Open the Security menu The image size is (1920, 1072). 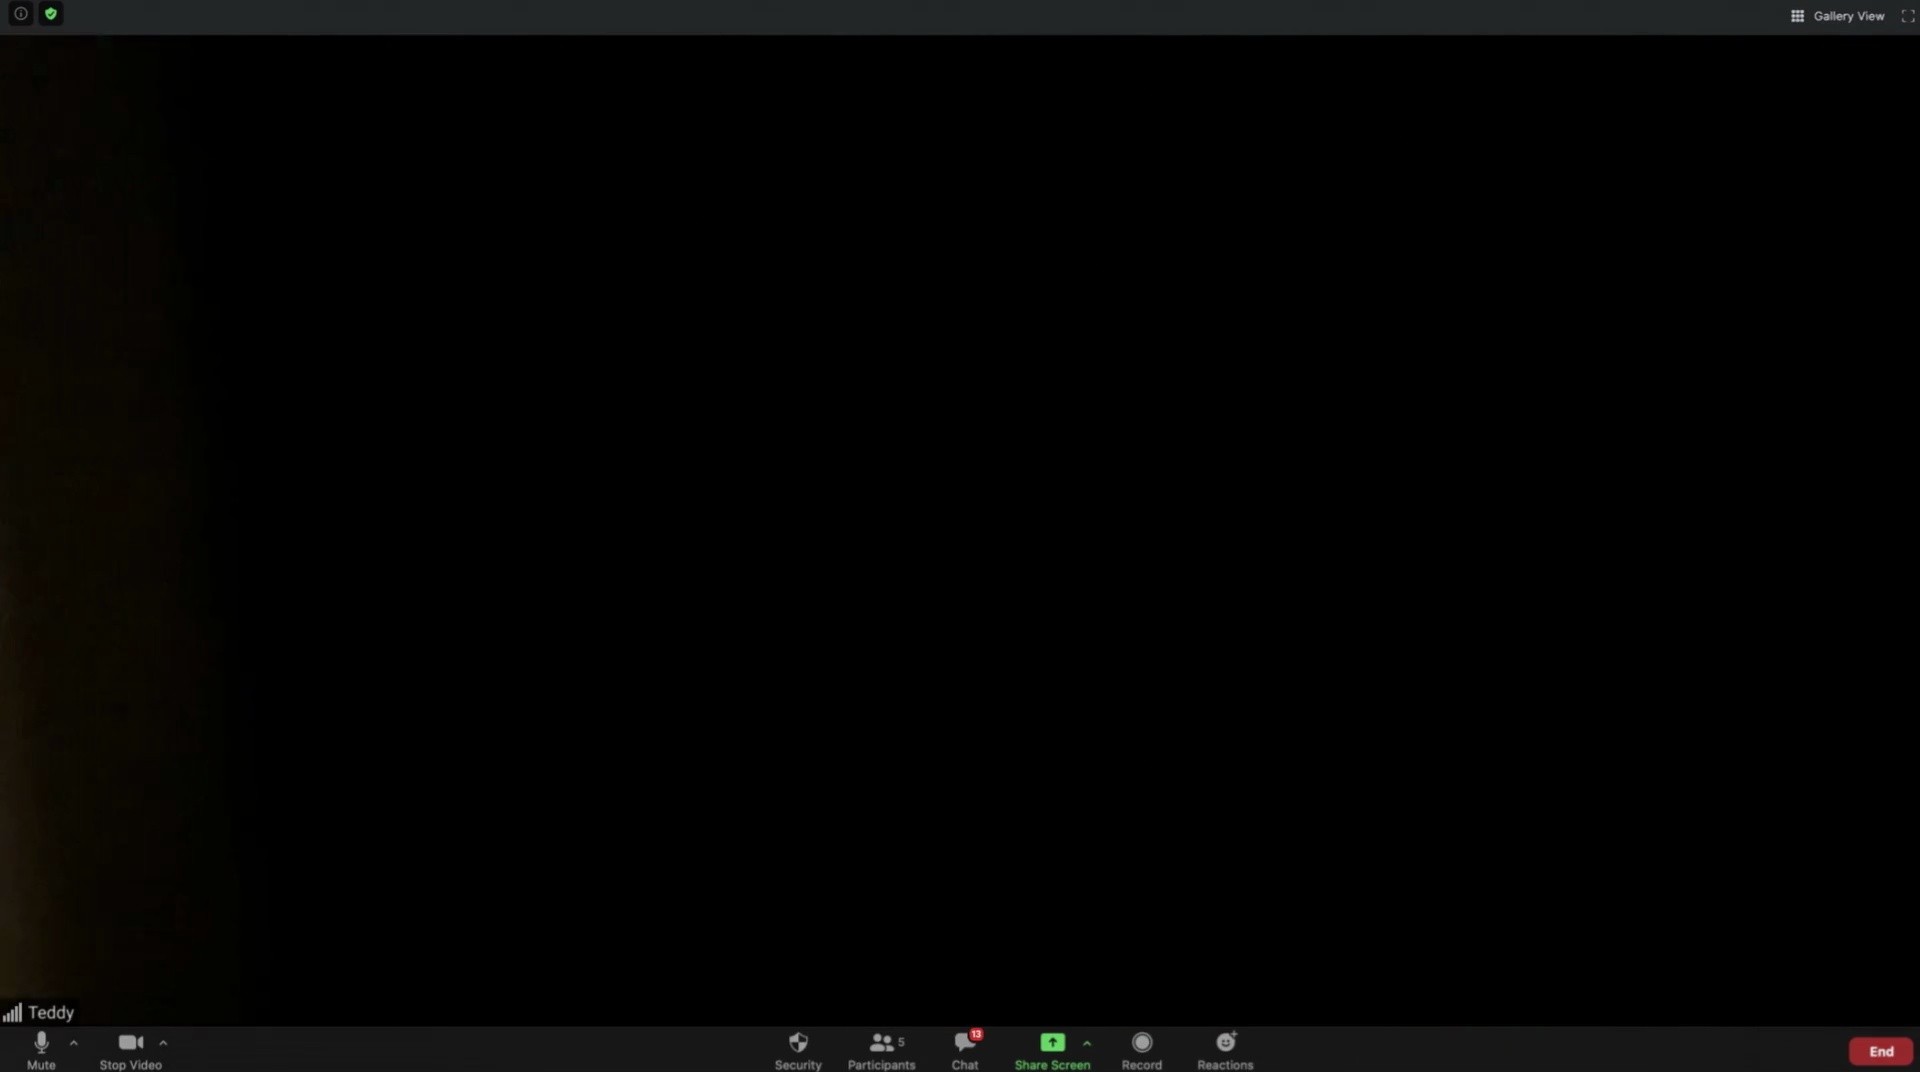[798, 1050]
